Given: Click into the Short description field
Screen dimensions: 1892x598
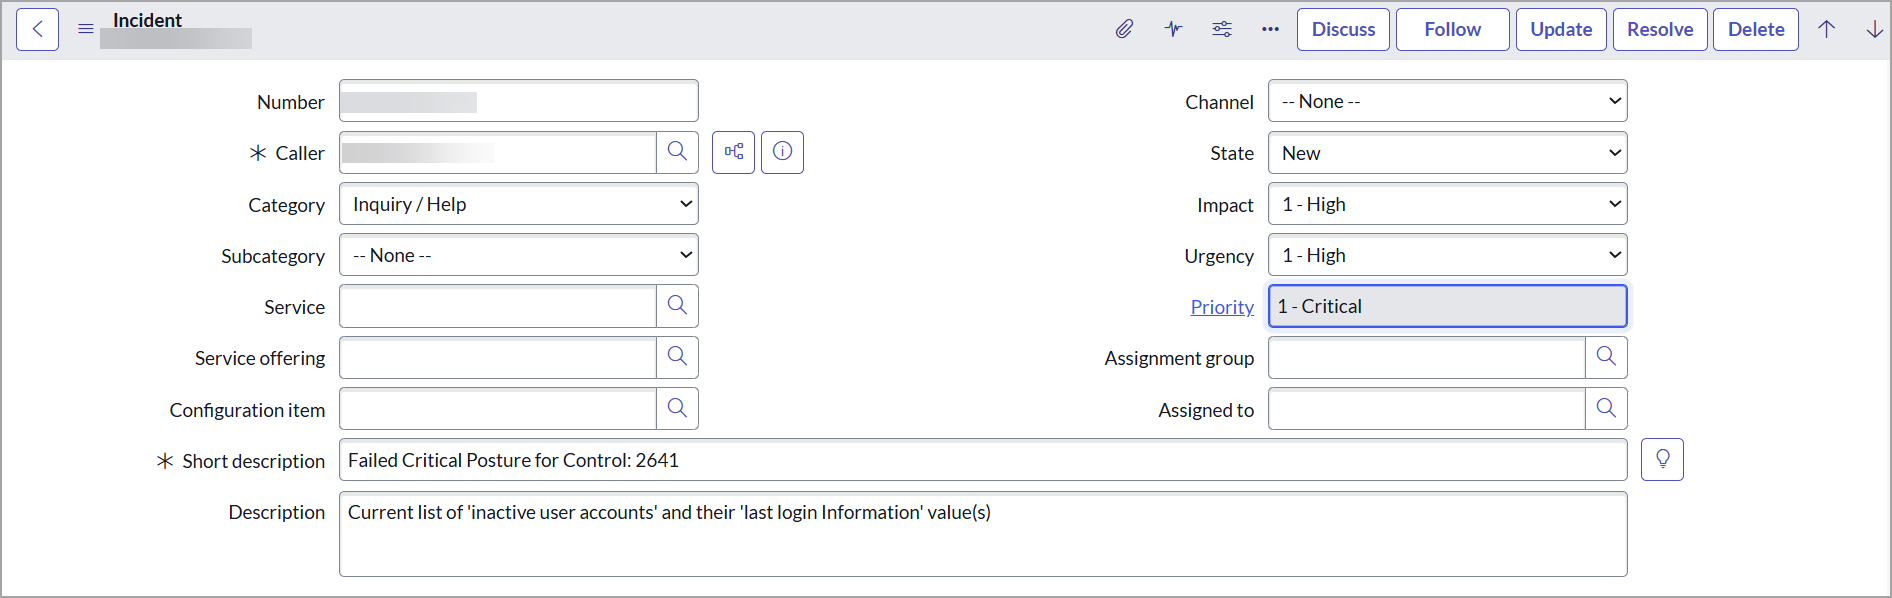Looking at the screenshot, I should (983, 460).
